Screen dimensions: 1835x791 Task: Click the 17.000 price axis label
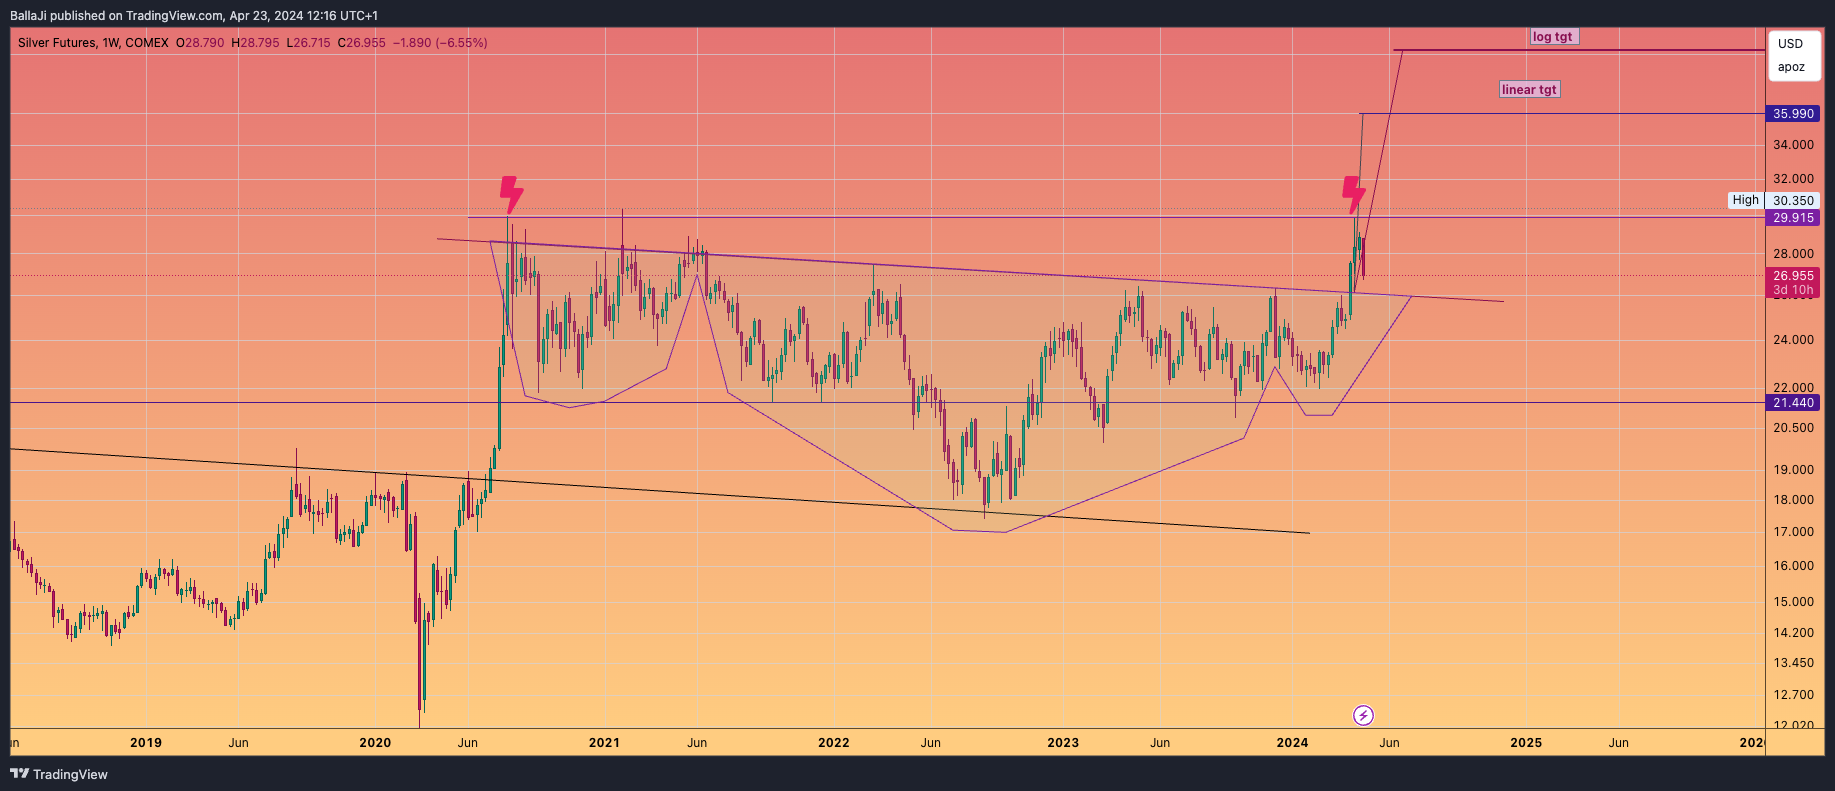tap(1793, 532)
